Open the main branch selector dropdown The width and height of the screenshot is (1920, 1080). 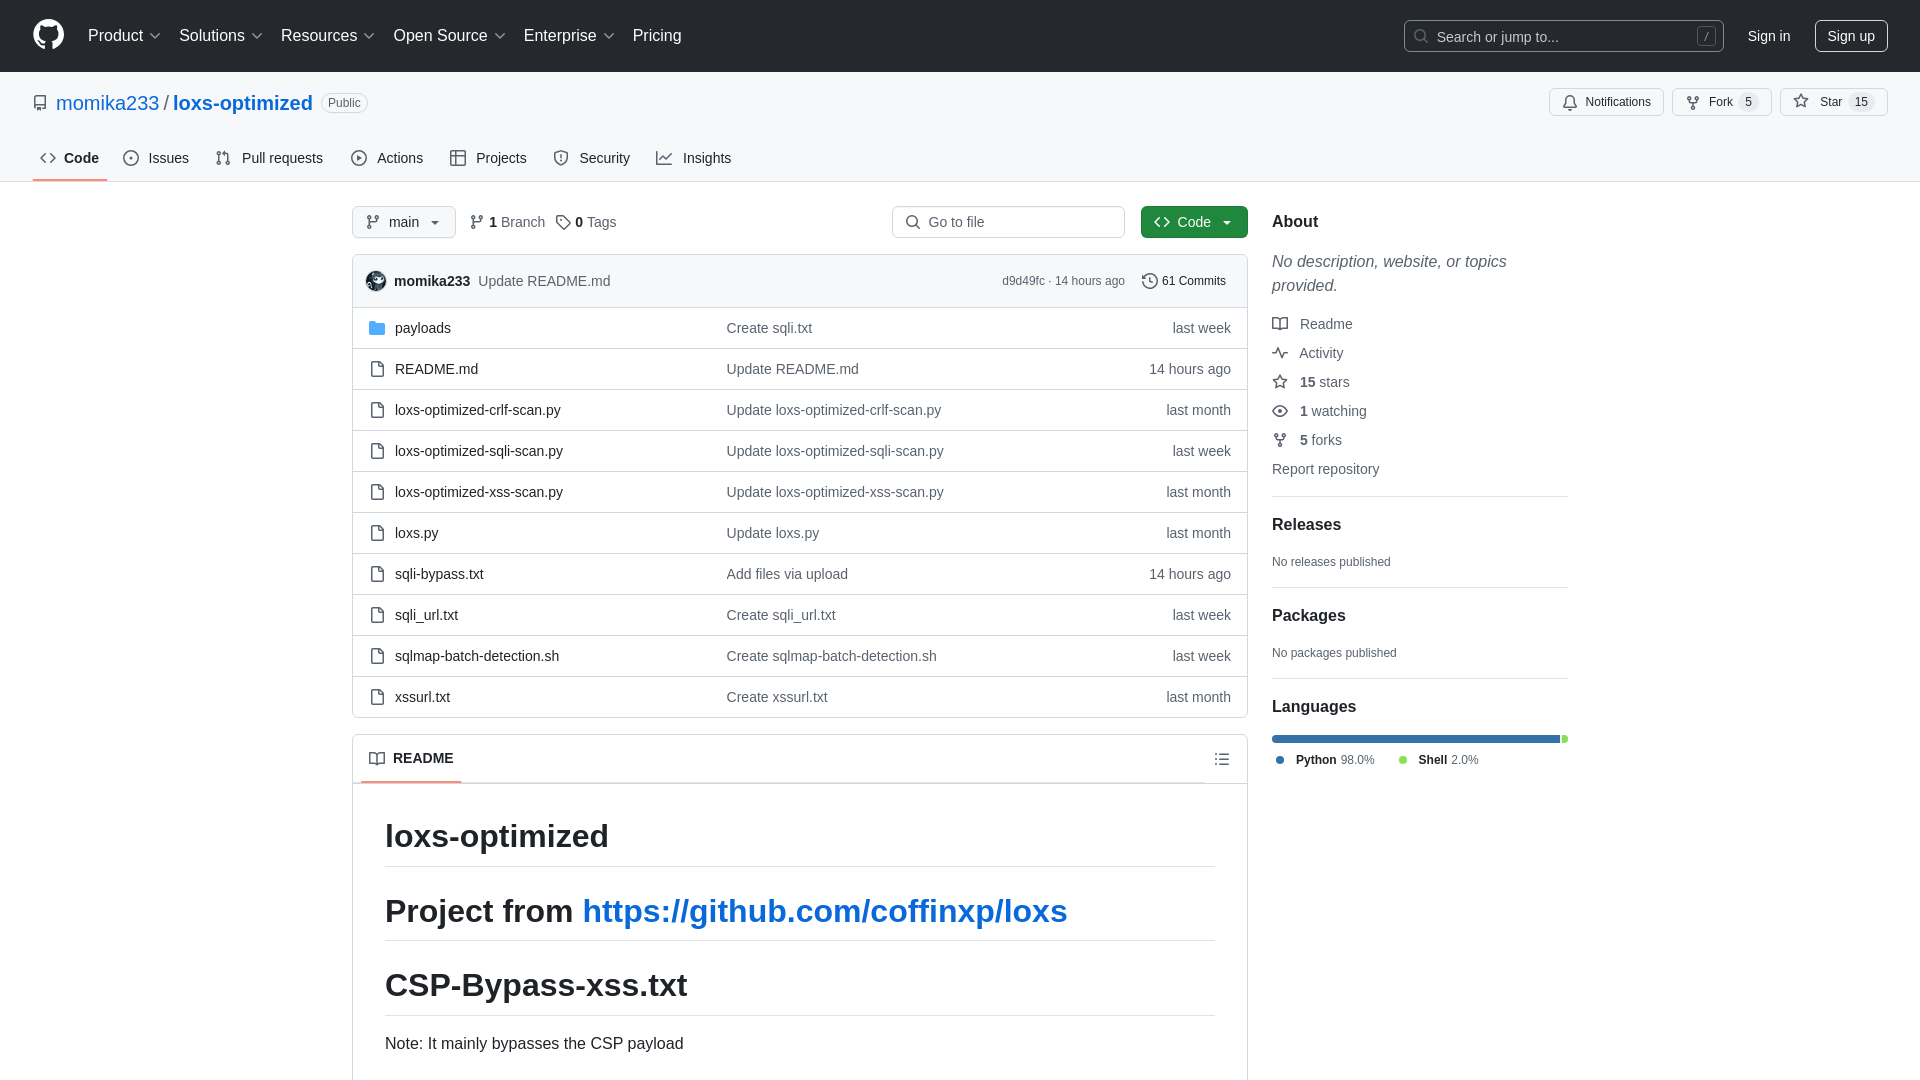[404, 222]
